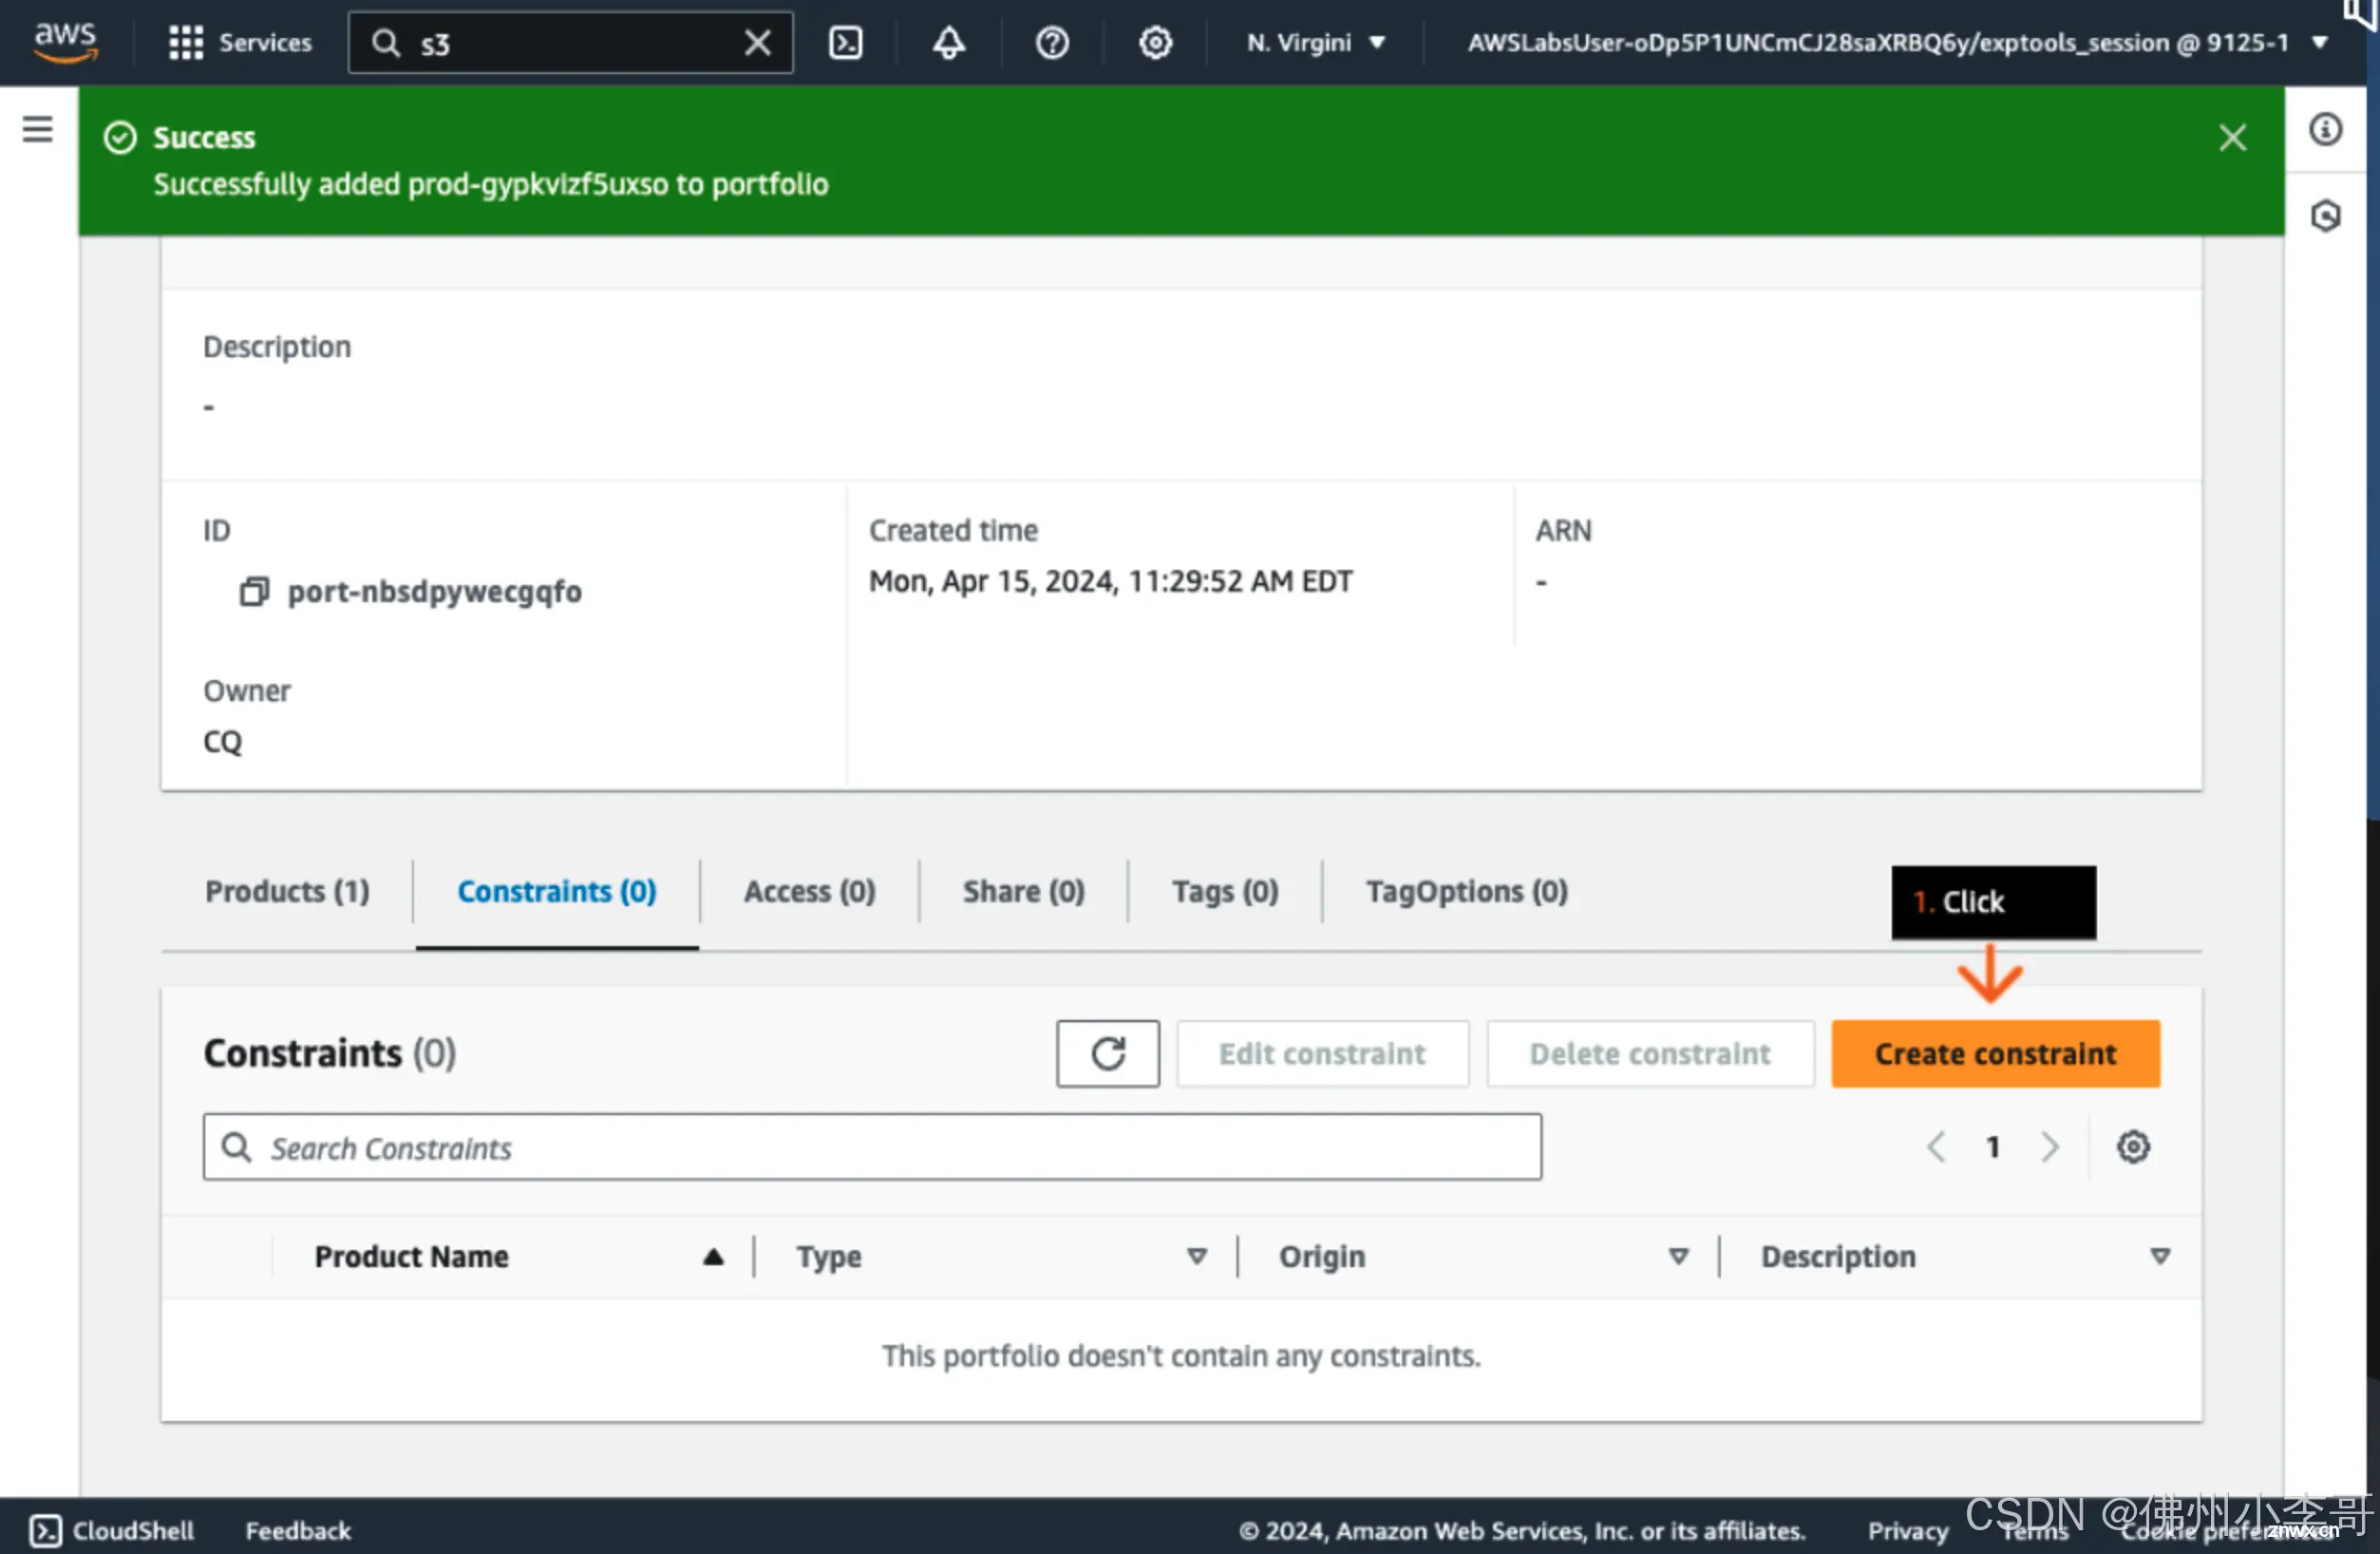2380x1554 pixels.
Task: Click the refresh constraints icon
Action: (x=1108, y=1052)
